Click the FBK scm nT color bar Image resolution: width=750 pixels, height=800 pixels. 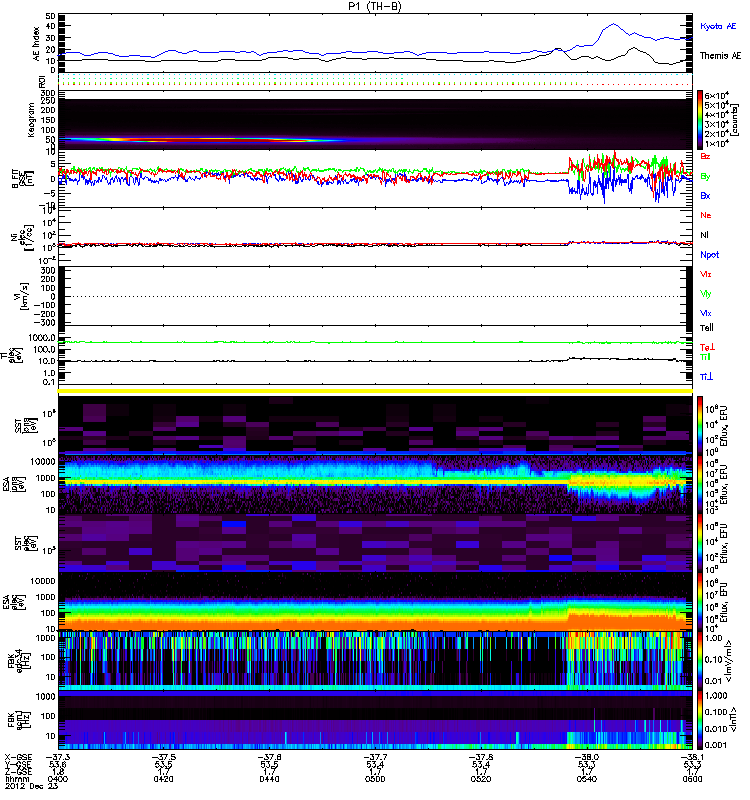point(699,720)
